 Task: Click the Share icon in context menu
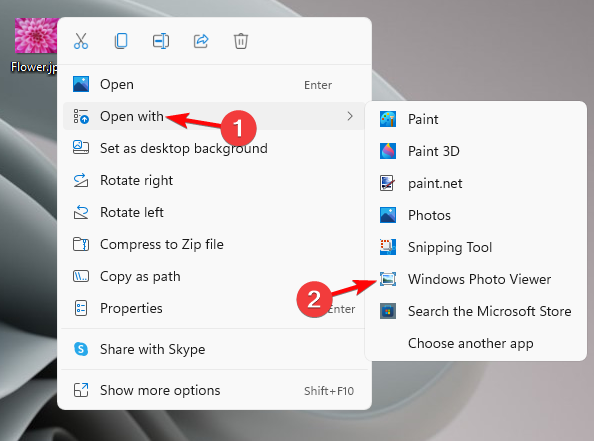pyautogui.click(x=201, y=41)
